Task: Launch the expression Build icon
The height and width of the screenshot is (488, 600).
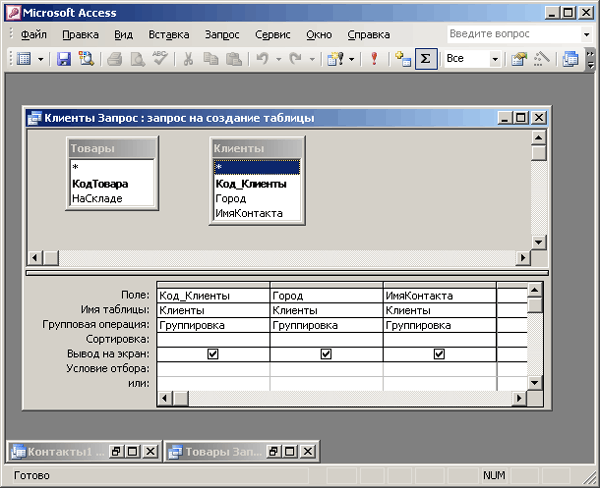Action: coord(542,59)
